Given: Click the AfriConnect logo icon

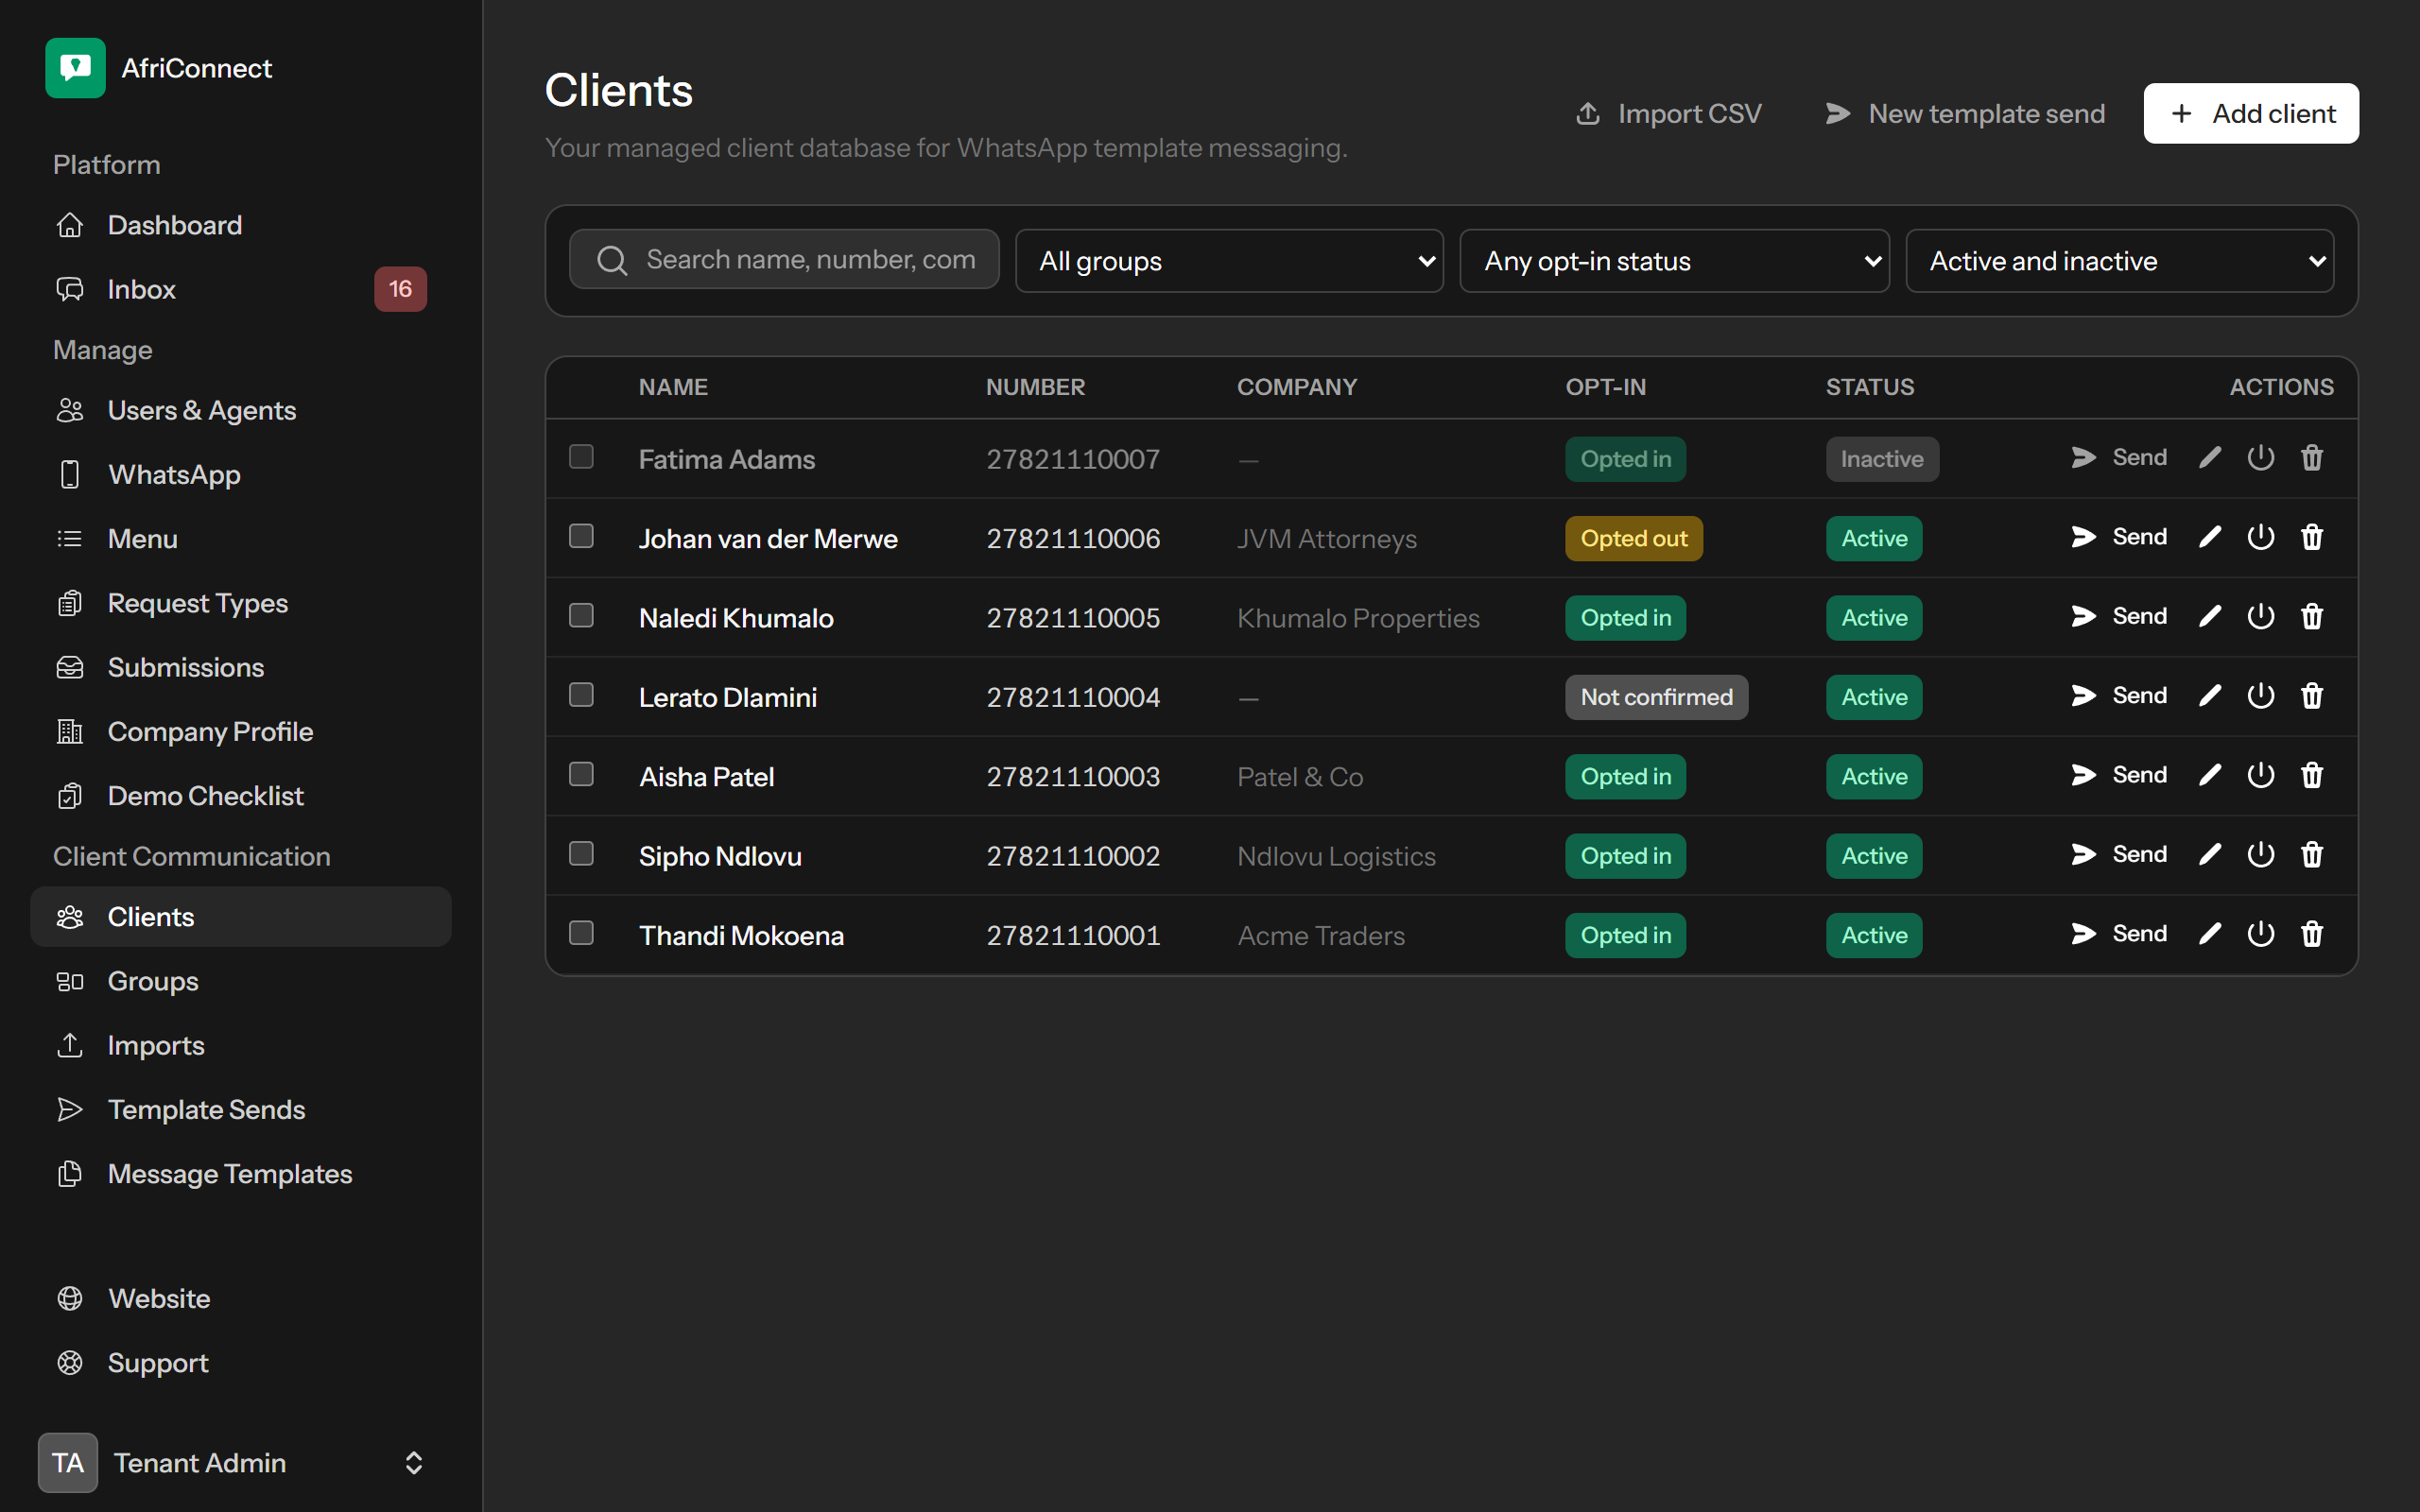Looking at the screenshot, I should pyautogui.click(x=75, y=68).
